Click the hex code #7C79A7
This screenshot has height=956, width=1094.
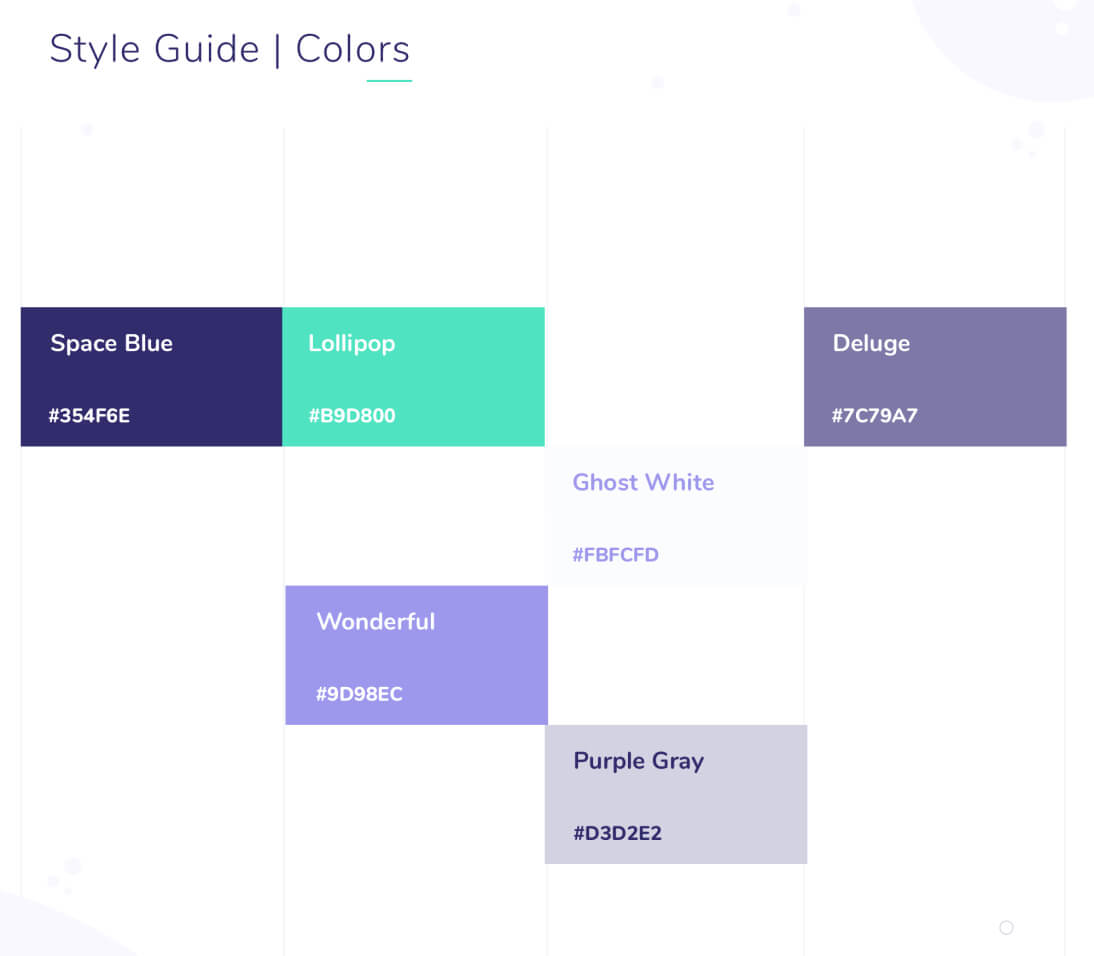click(874, 415)
